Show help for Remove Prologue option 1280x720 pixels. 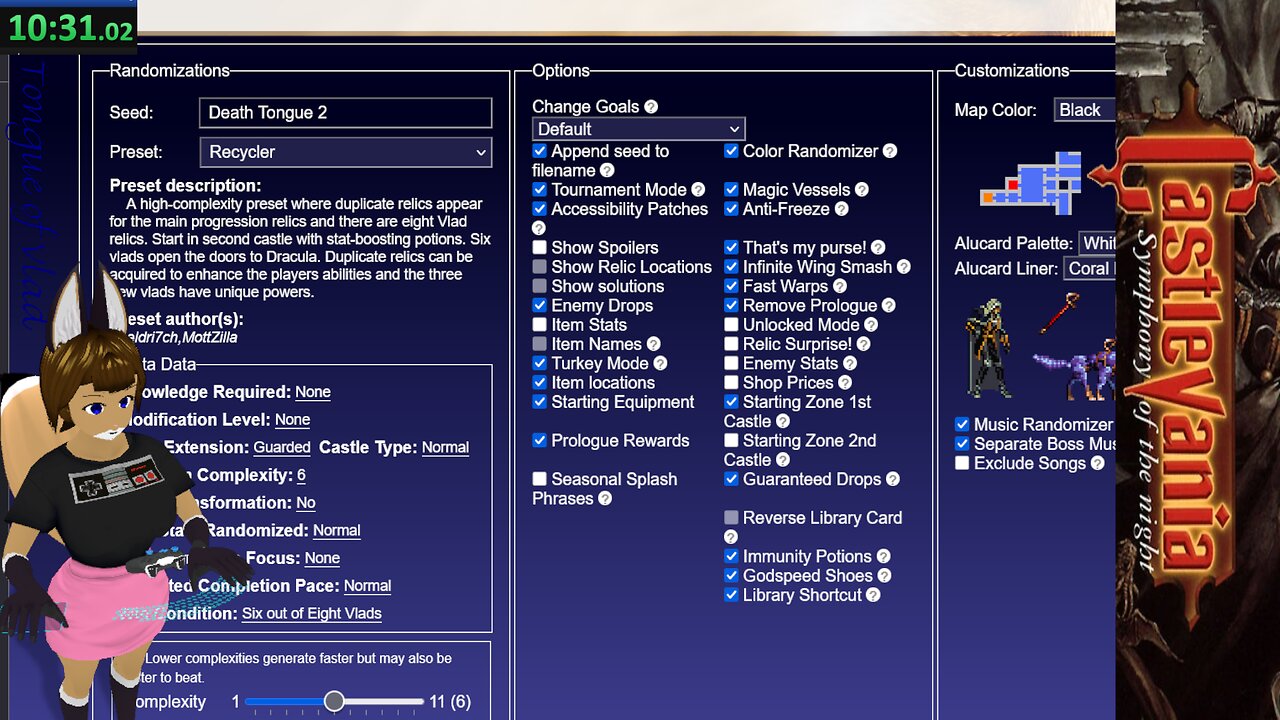point(889,306)
